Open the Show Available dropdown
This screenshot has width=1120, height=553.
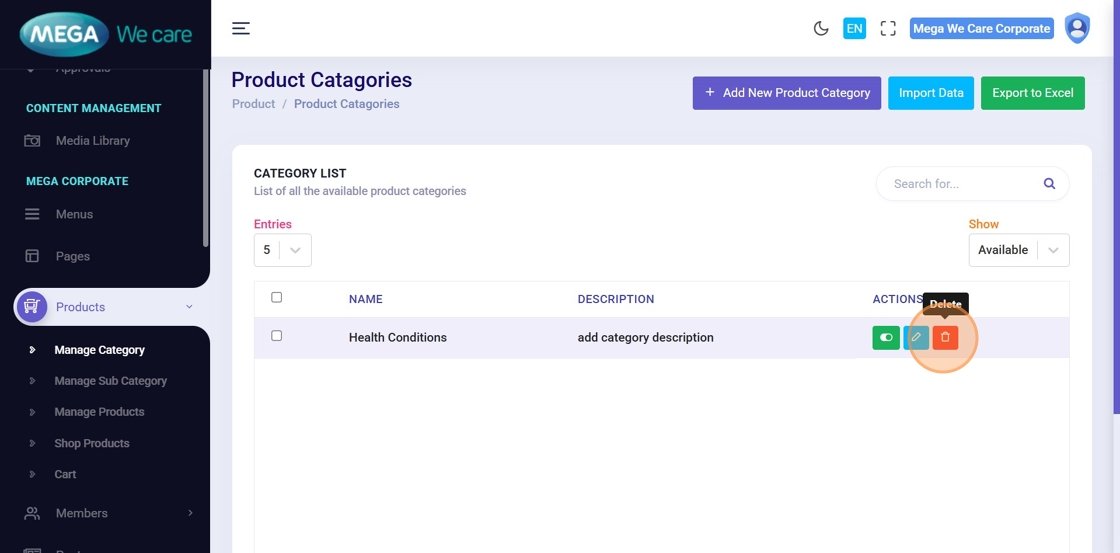click(1018, 250)
